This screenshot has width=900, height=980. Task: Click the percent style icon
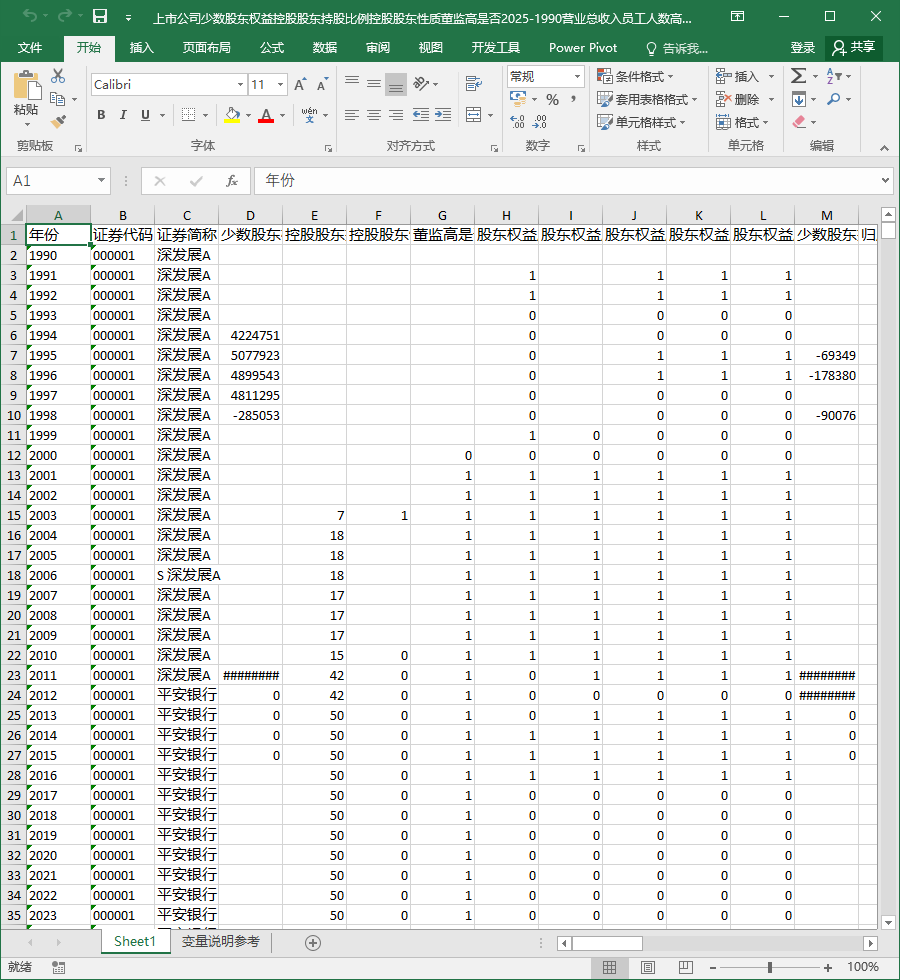point(552,99)
